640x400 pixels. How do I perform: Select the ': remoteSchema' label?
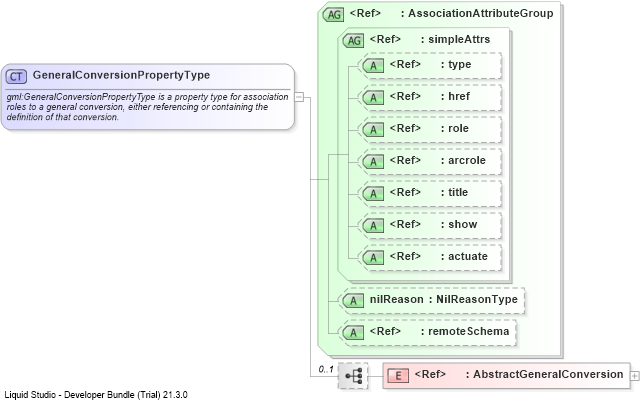(x=465, y=331)
